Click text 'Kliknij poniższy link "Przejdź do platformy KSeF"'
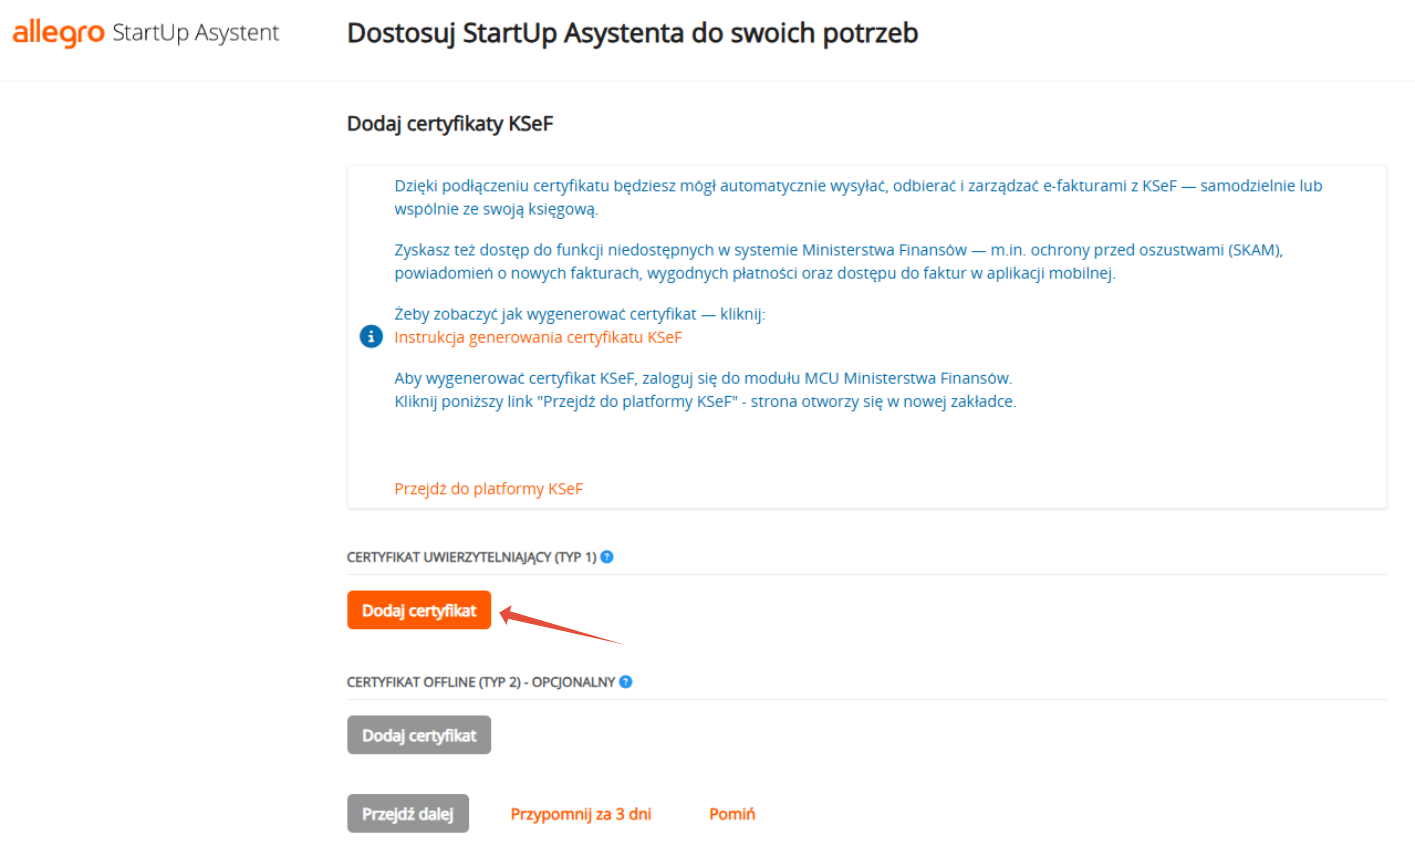Image resolution: width=1415 pixels, height=846 pixels. point(705,402)
